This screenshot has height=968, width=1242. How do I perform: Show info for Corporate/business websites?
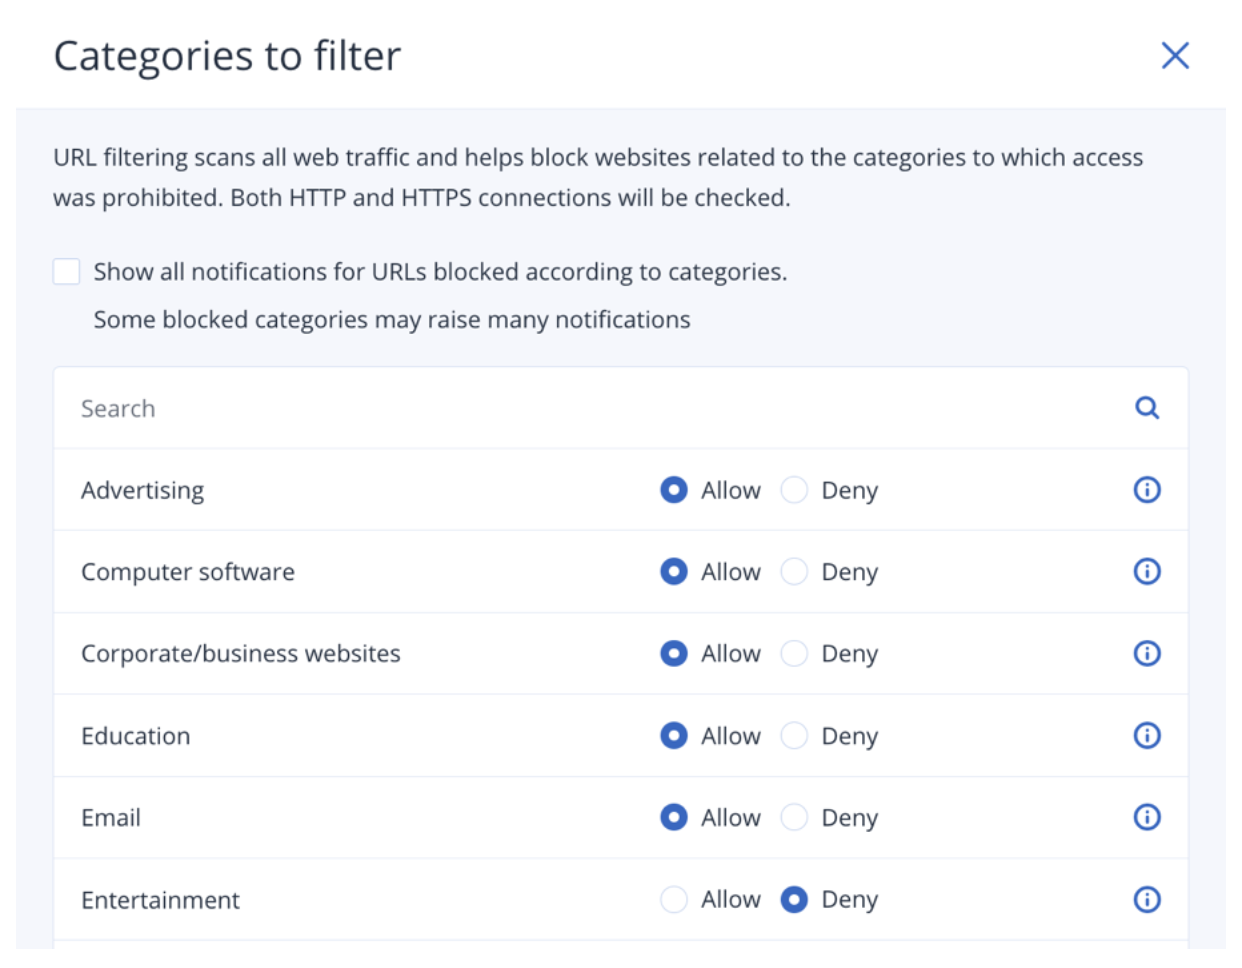tap(1147, 654)
